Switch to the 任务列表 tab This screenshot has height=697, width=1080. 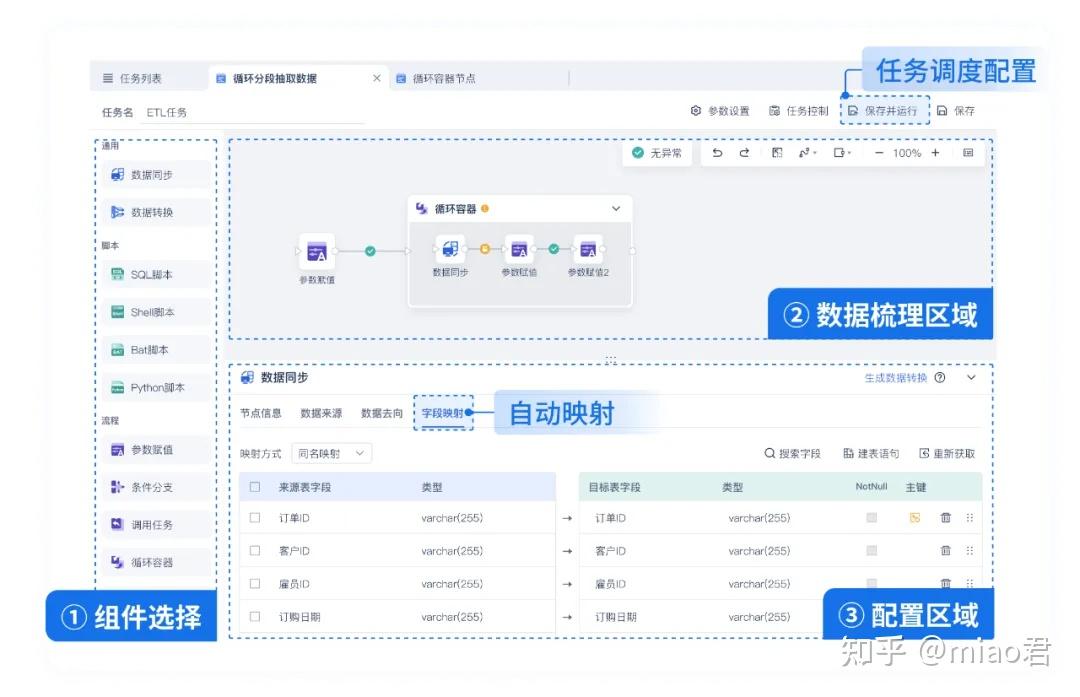[132, 79]
